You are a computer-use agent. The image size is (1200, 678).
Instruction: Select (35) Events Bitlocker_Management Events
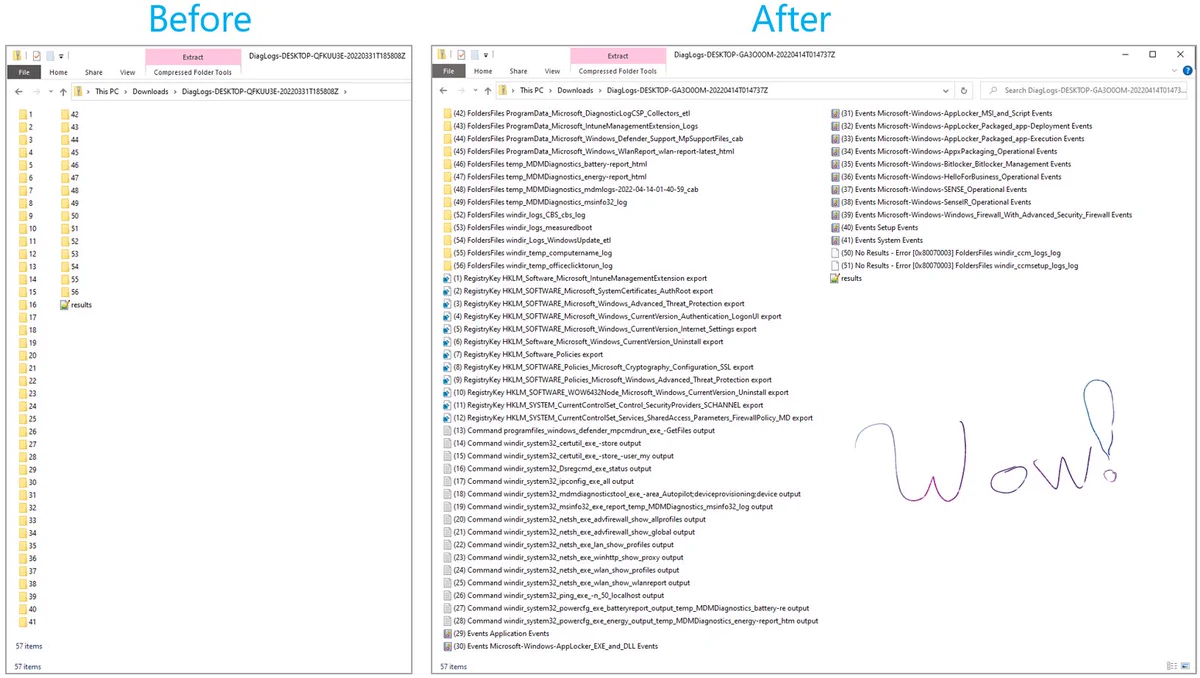[951, 165]
